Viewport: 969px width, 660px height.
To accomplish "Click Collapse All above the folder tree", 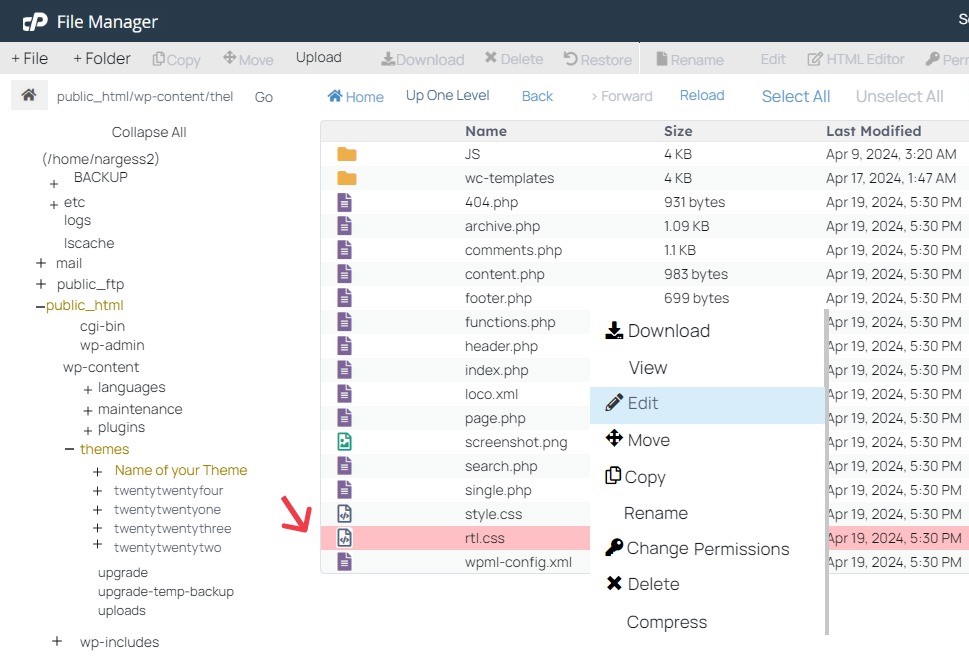I will pyautogui.click(x=149, y=132).
